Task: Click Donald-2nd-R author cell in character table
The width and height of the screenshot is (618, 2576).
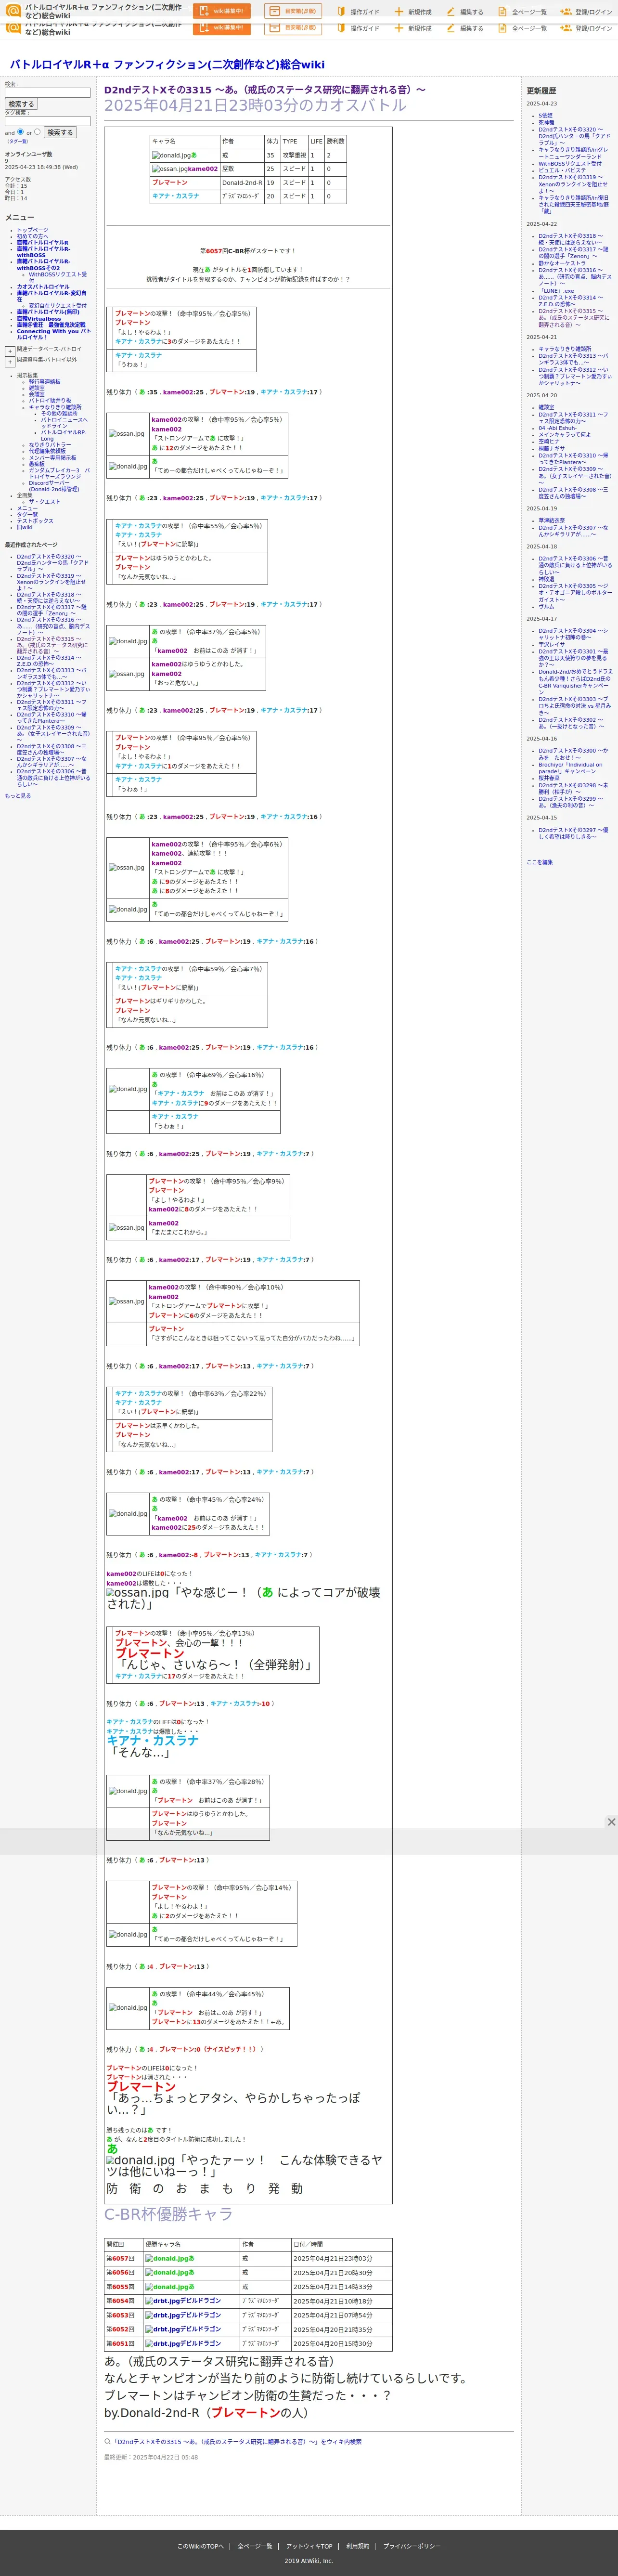Action: 241,183
